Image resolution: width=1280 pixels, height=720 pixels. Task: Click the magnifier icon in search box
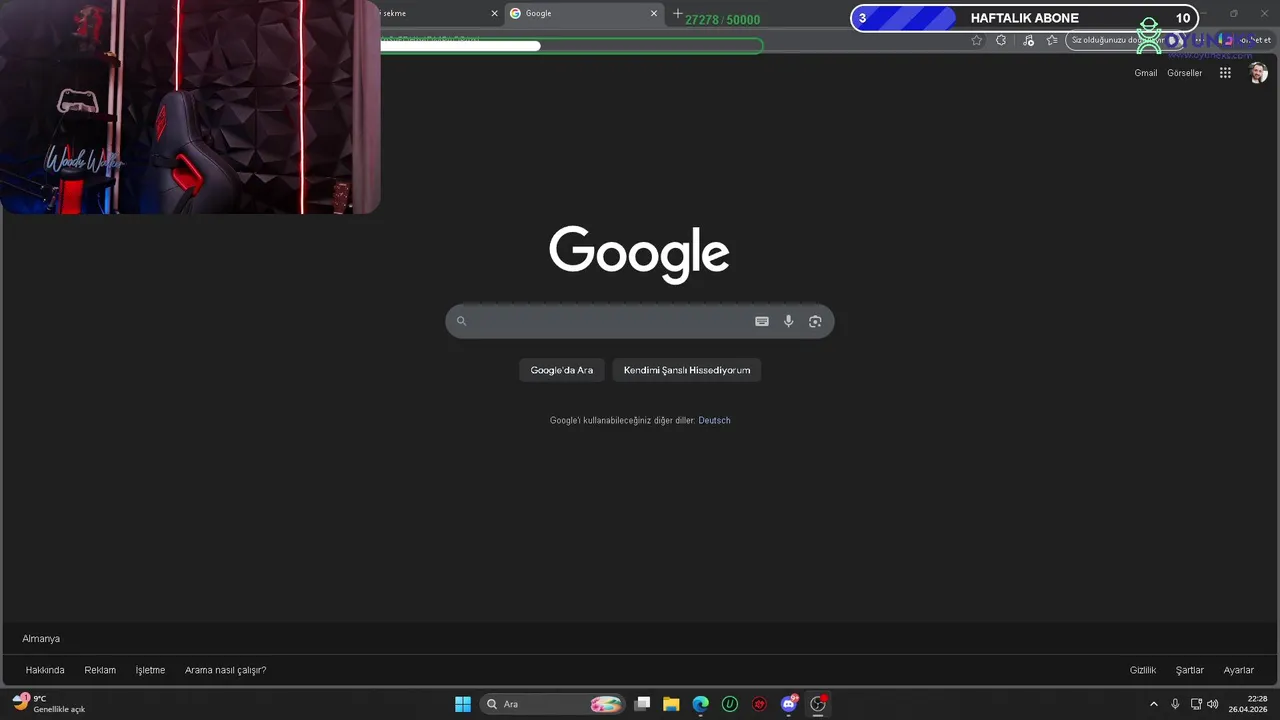click(461, 321)
